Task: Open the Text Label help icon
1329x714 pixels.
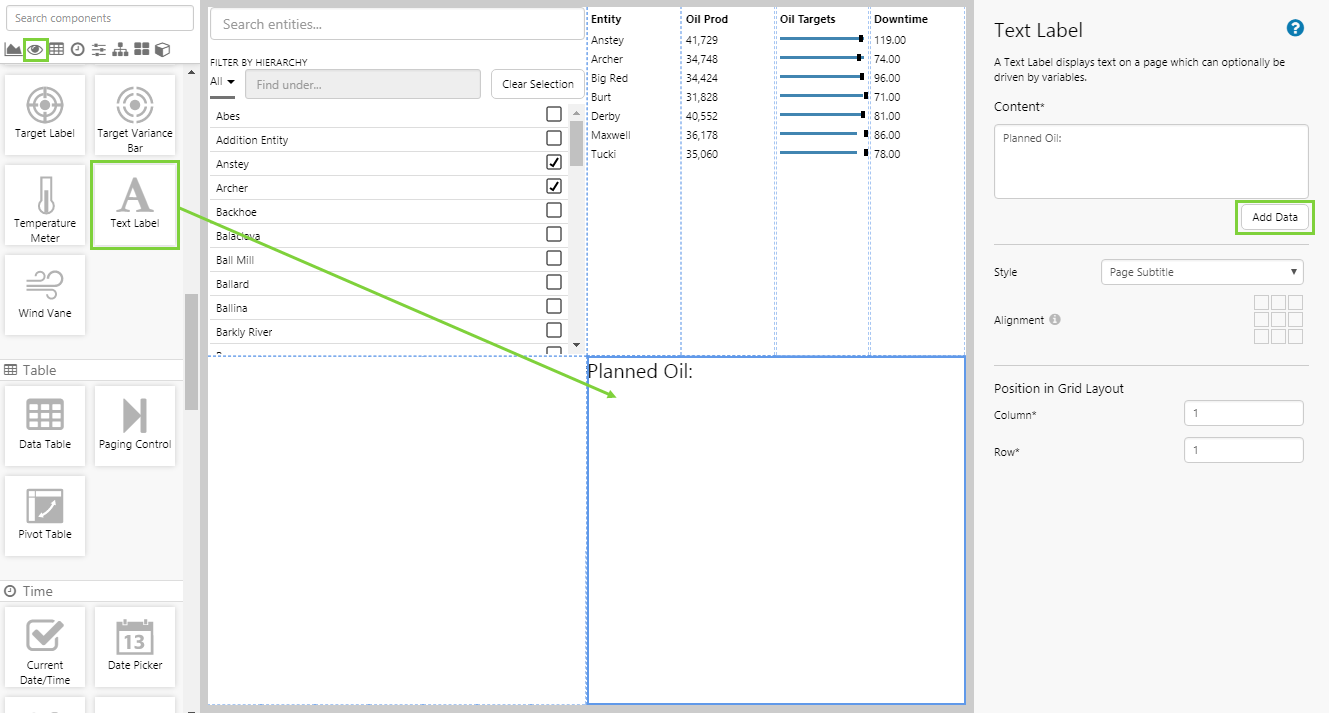Action: [1295, 28]
